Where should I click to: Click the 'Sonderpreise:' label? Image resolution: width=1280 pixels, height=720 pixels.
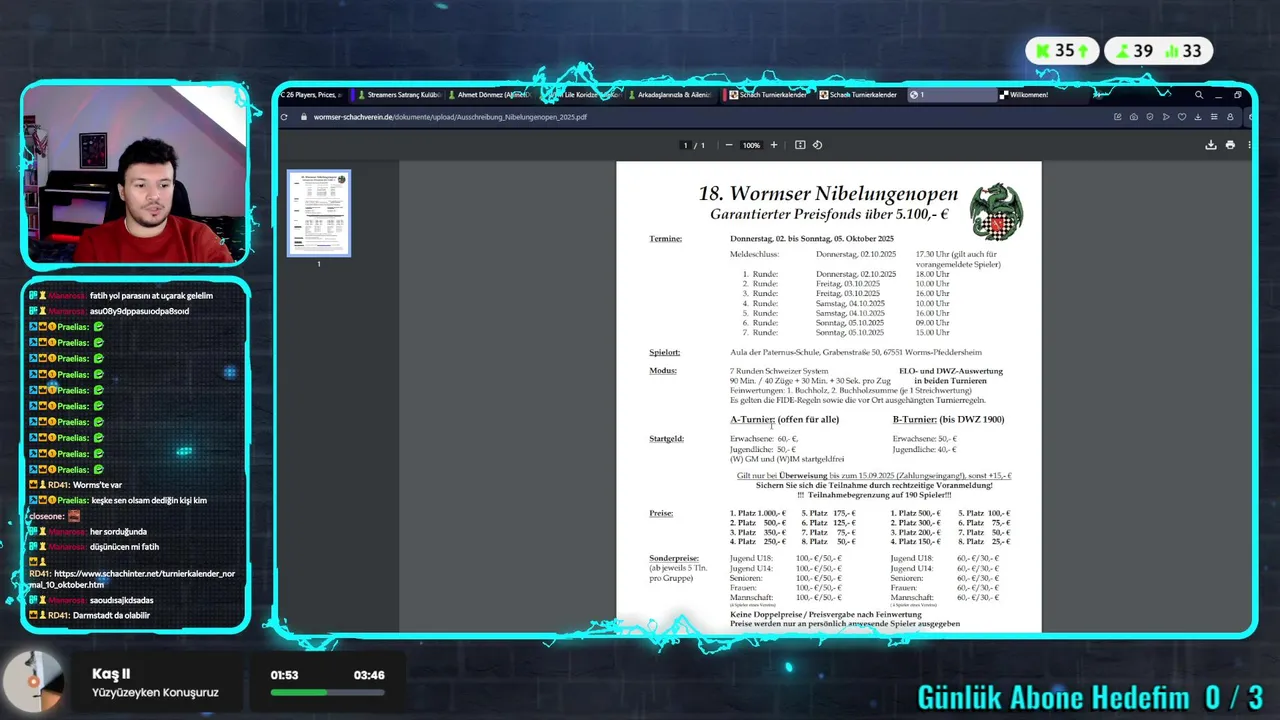(674, 558)
